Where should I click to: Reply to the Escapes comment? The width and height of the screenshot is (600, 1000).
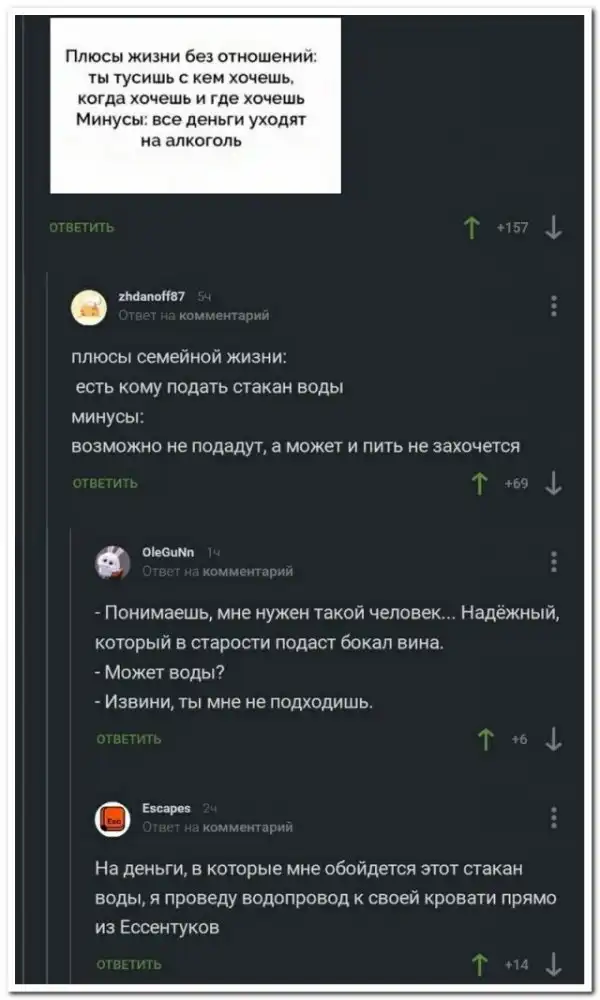(x=128, y=964)
